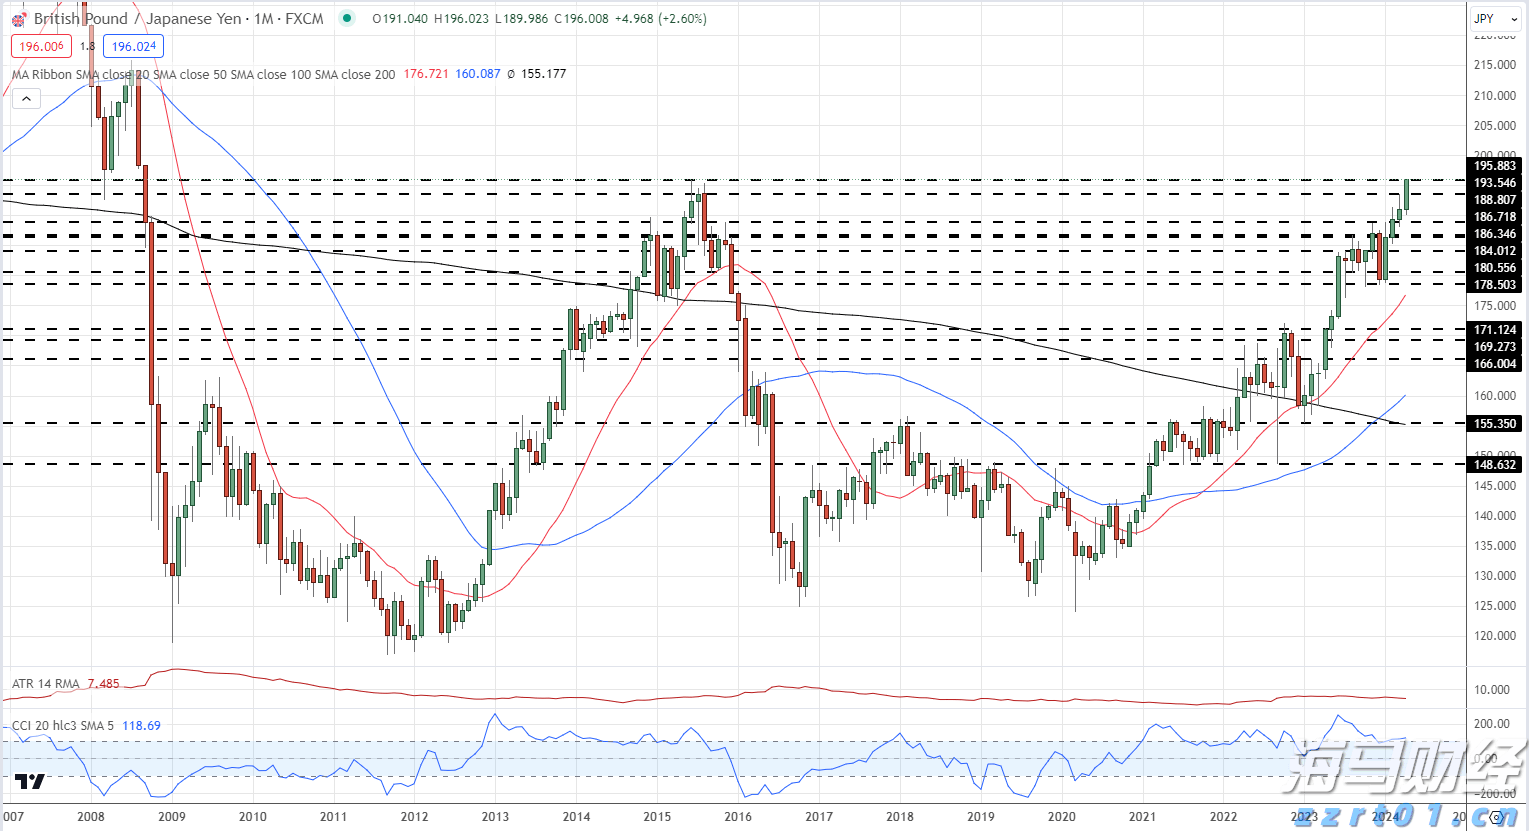Screen dimensions: 1529x831
Task: Click the 2022 year label on time axis
Action: 1223,817
